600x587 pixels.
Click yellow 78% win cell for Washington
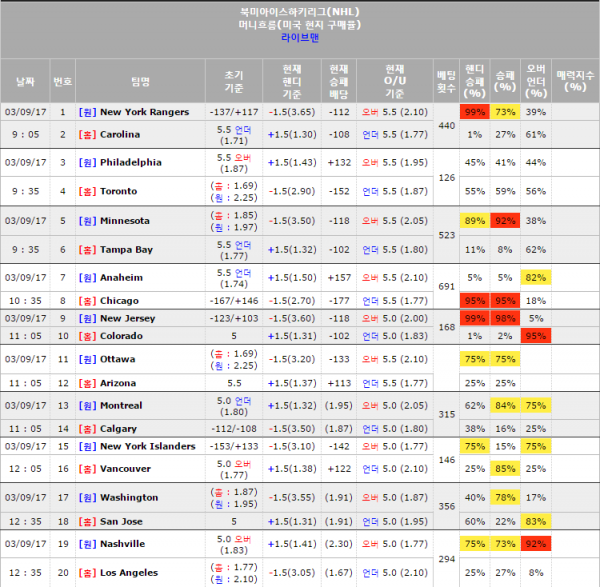(505, 498)
